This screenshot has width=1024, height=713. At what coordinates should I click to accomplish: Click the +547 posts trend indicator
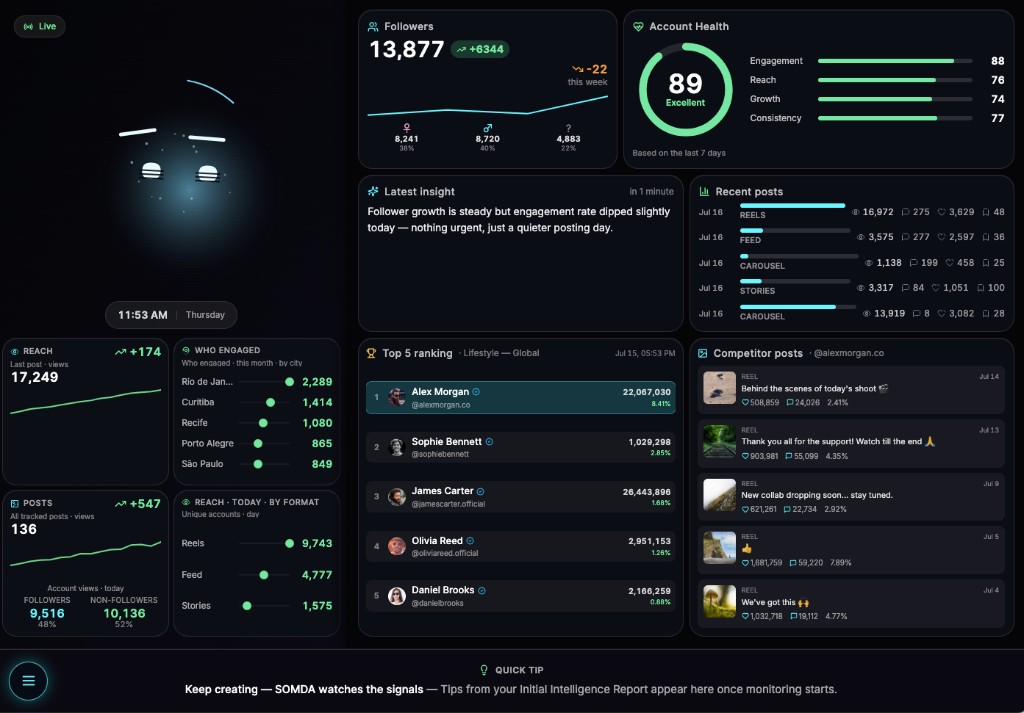click(138, 503)
